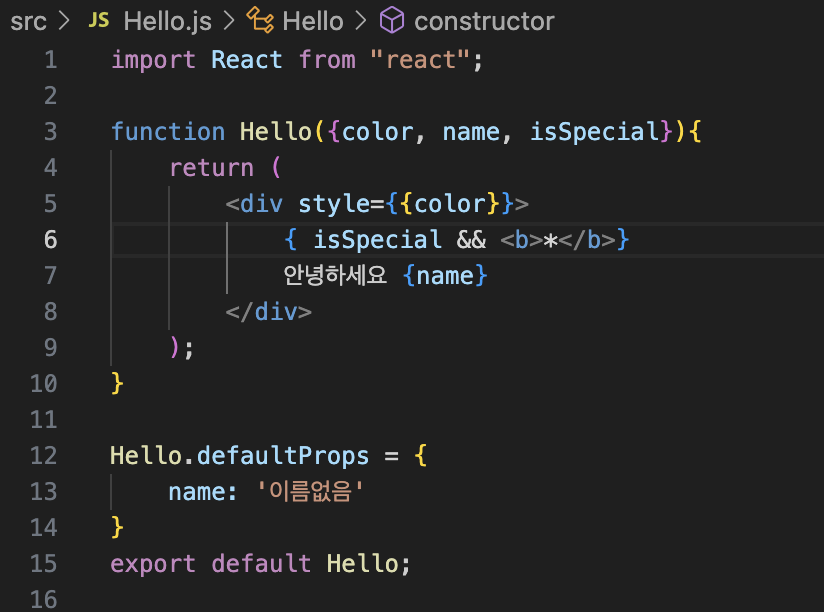Screen dimensions: 824x612
Task: Select the Hello breadcrumb symbol
Action: pos(313,22)
